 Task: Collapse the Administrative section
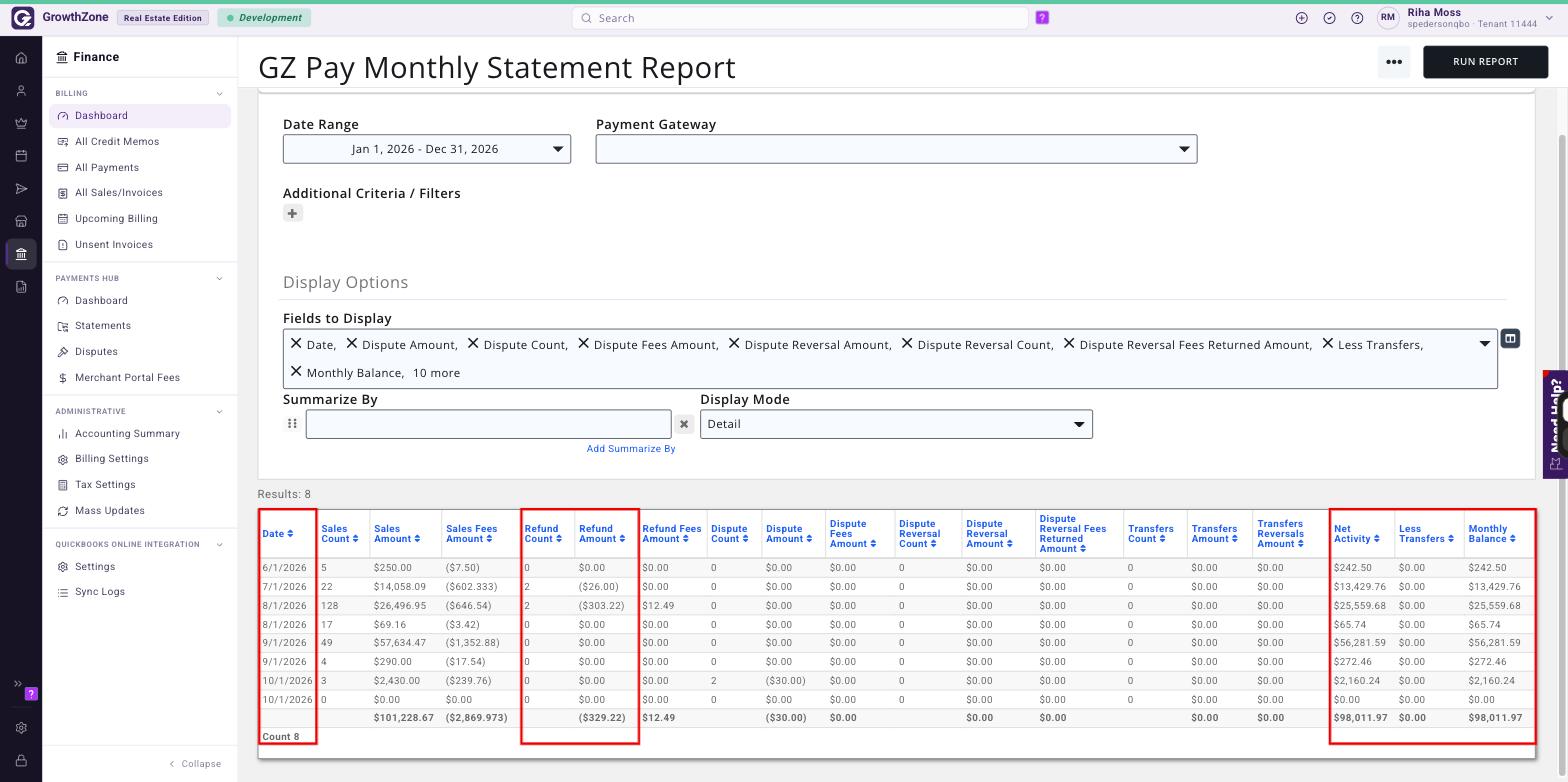pos(220,411)
